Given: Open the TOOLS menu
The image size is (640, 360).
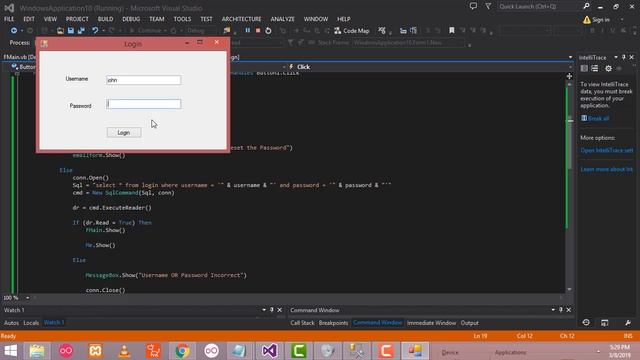Looking at the screenshot, I should point(182,19).
